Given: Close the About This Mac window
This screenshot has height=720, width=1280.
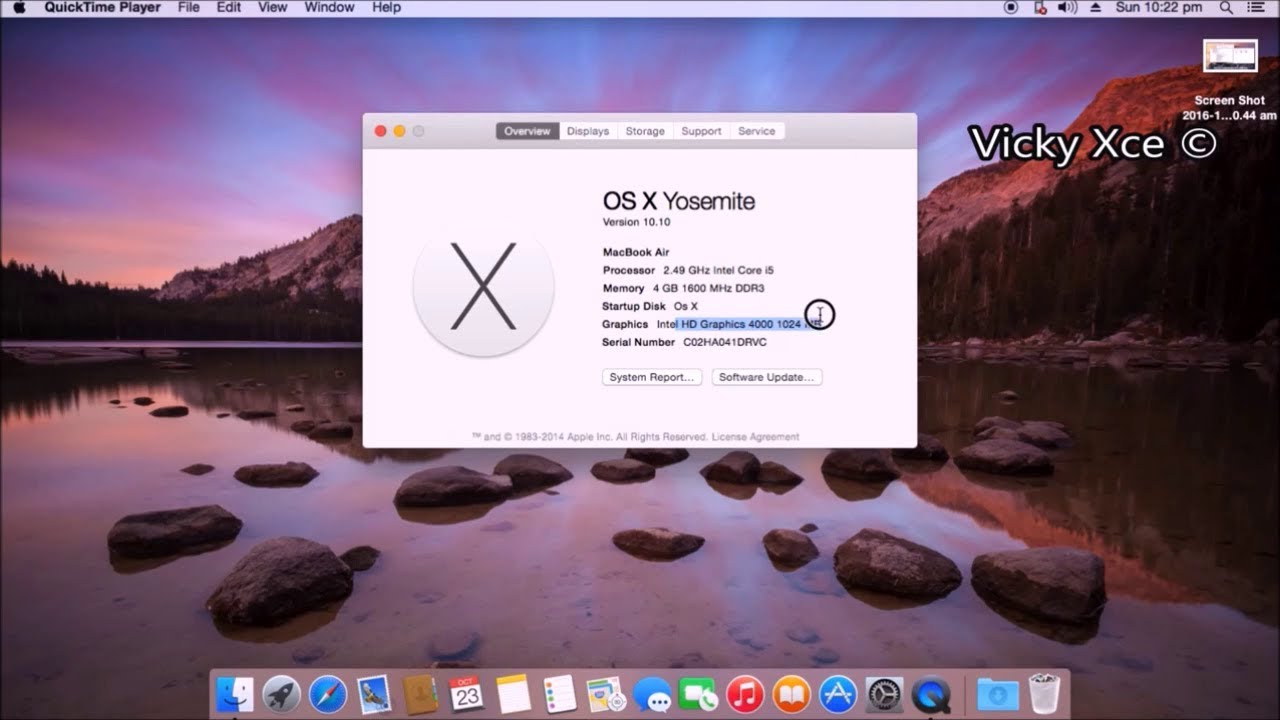Looking at the screenshot, I should [x=380, y=131].
